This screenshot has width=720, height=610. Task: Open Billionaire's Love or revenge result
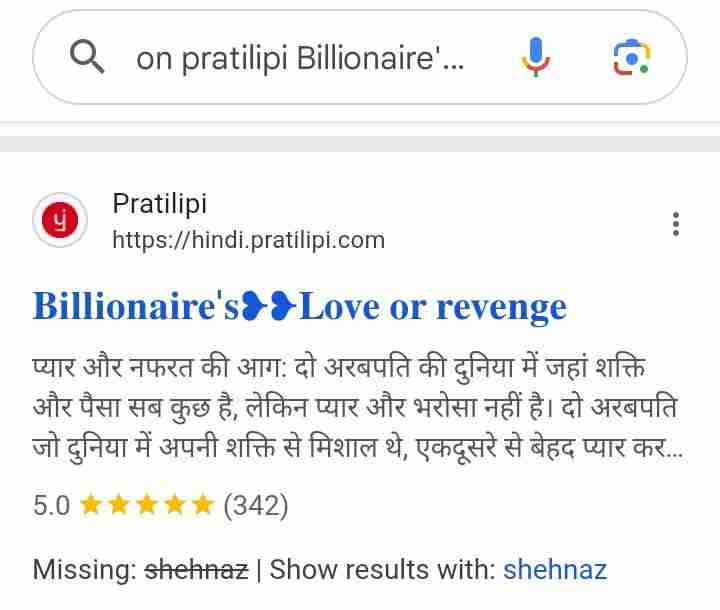(299, 307)
